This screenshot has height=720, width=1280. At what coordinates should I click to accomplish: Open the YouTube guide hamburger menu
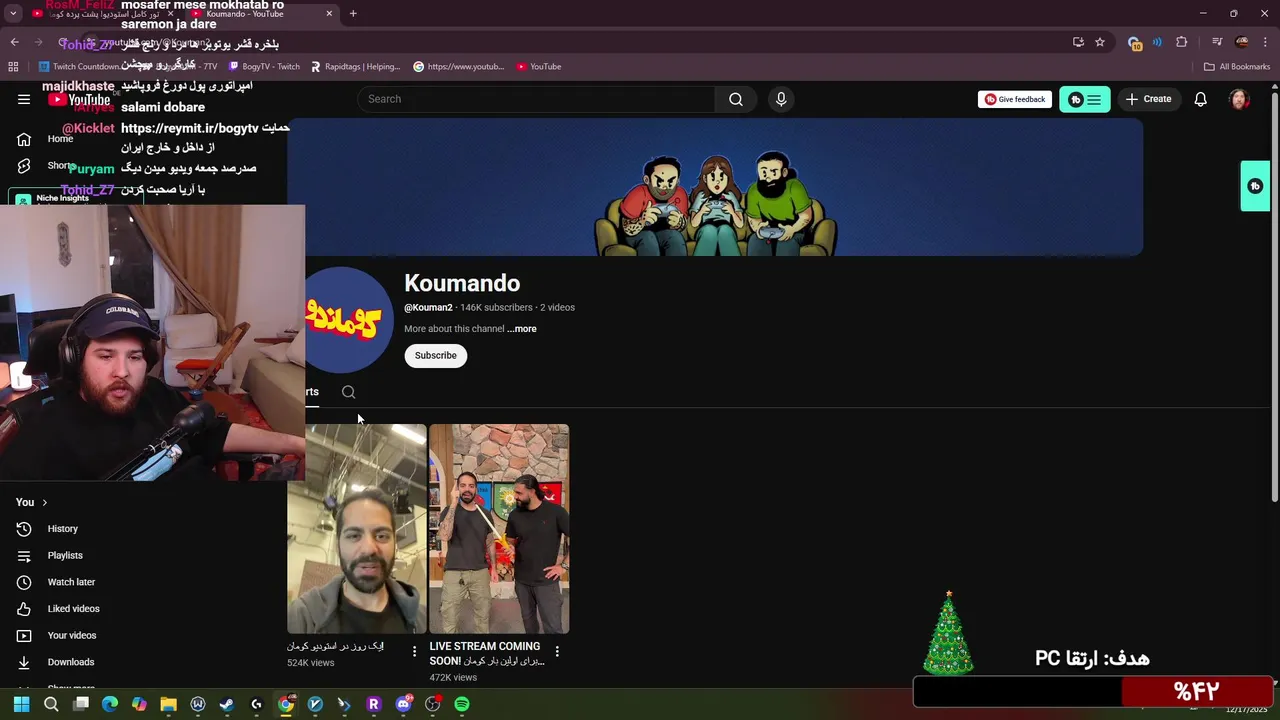[24, 99]
